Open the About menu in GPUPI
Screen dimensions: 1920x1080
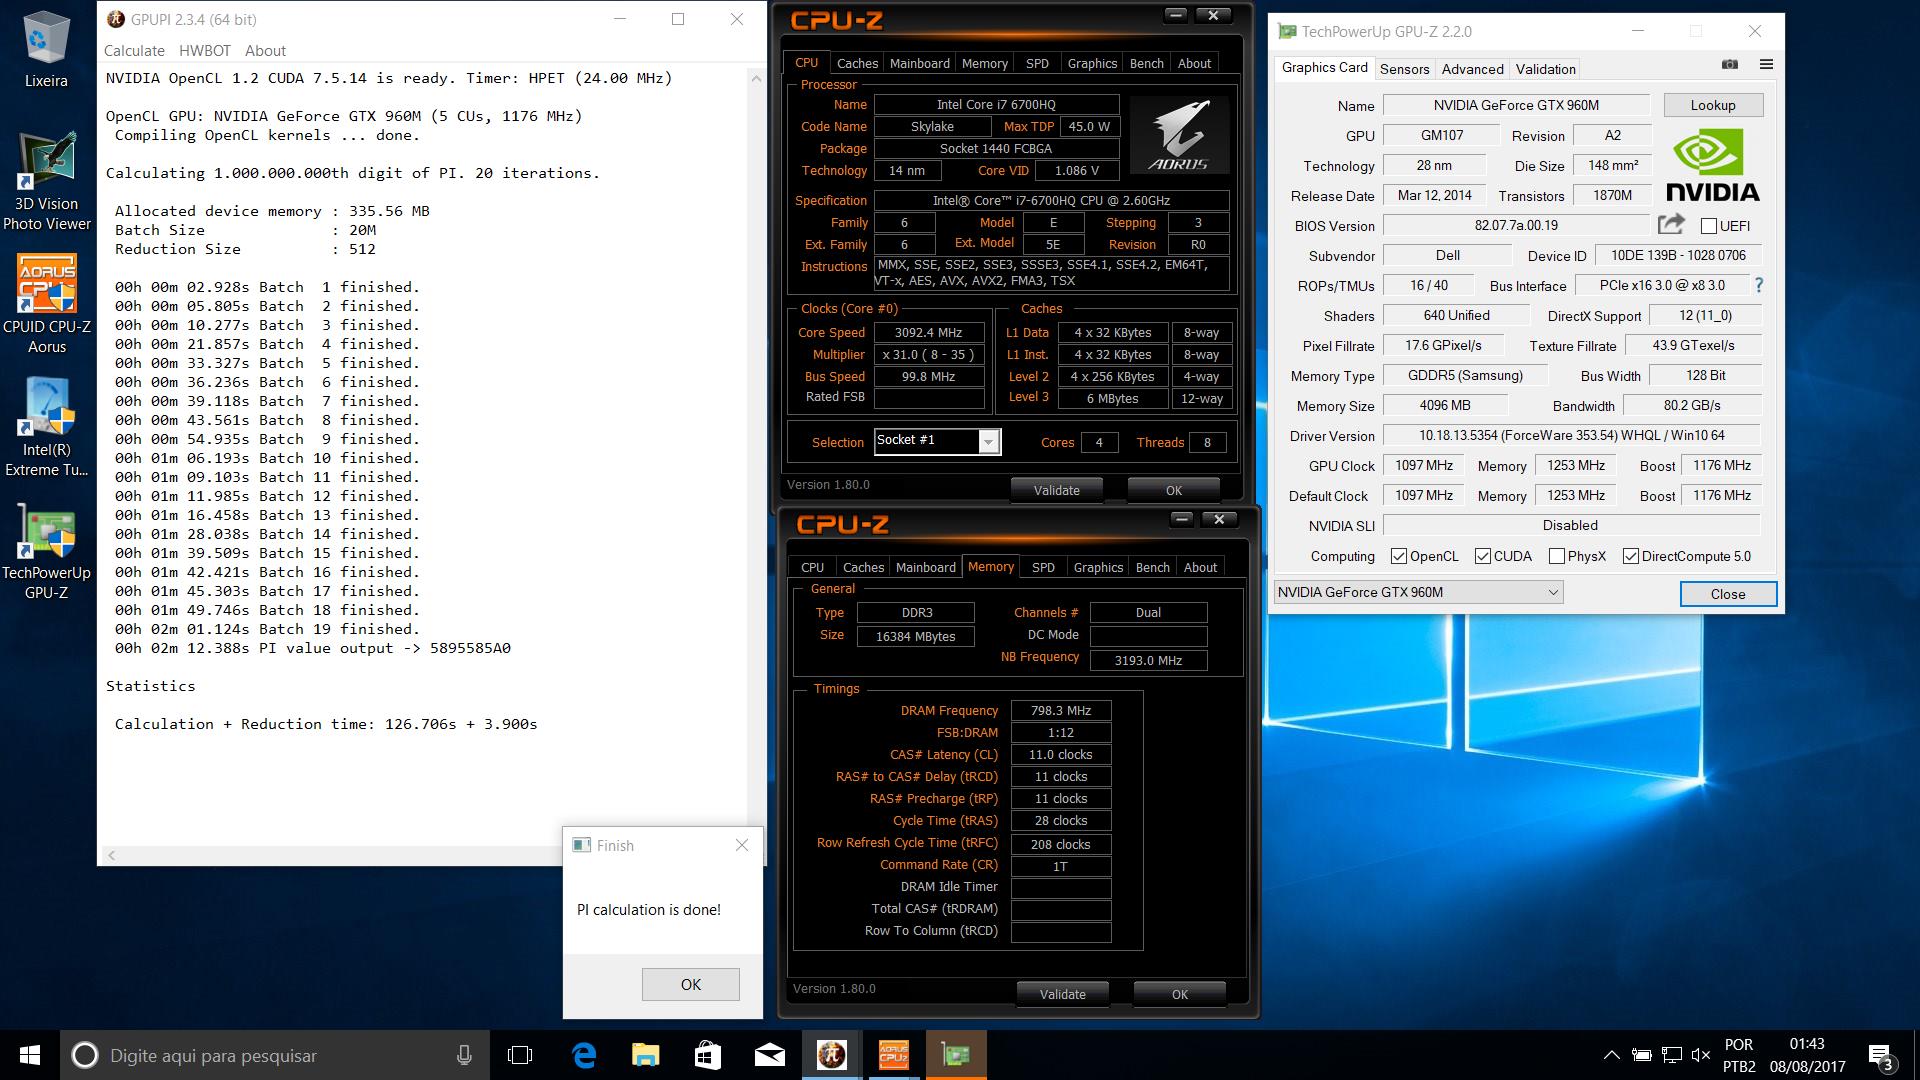(x=265, y=51)
